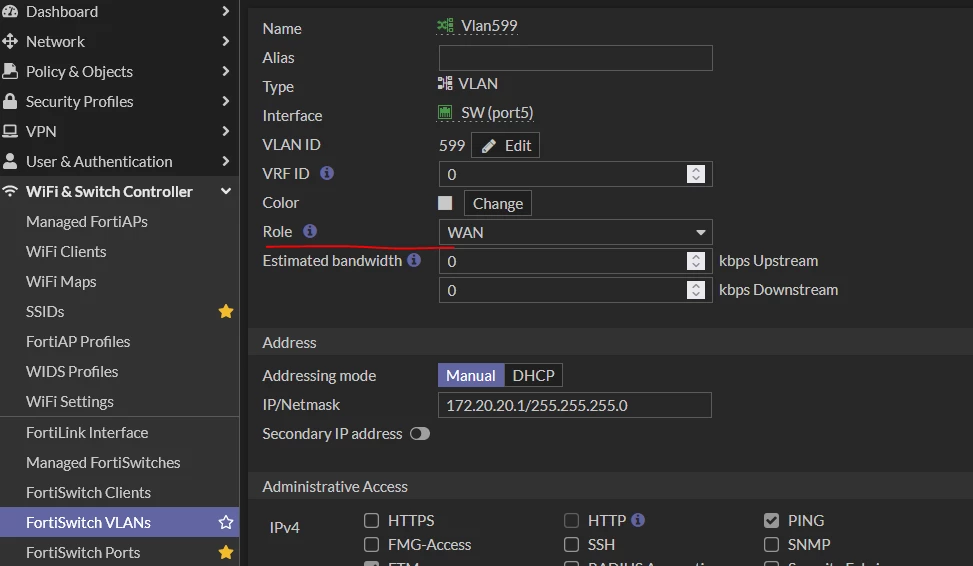Click Edit button next to VLAN ID
This screenshot has width=973, height=566.
(505, 145)
